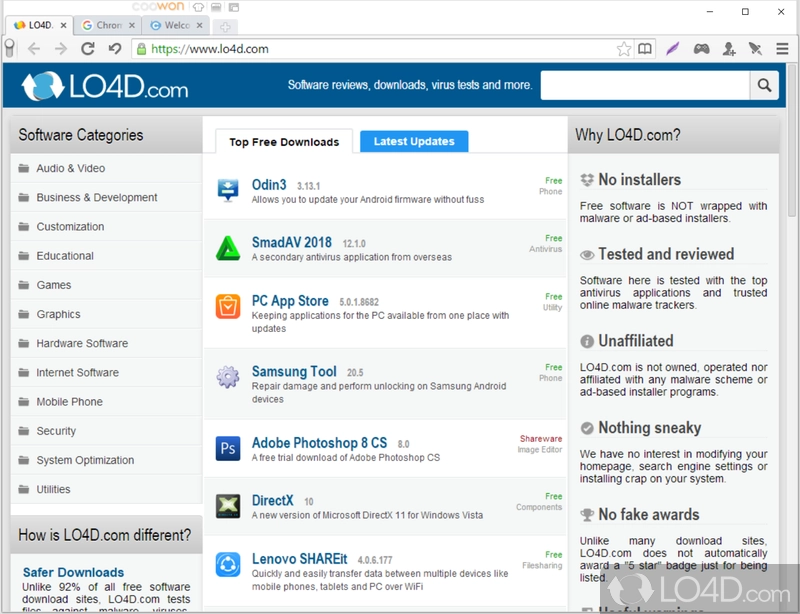
Task: Reload the page with refresh icon
Action: tap(88, 49)
